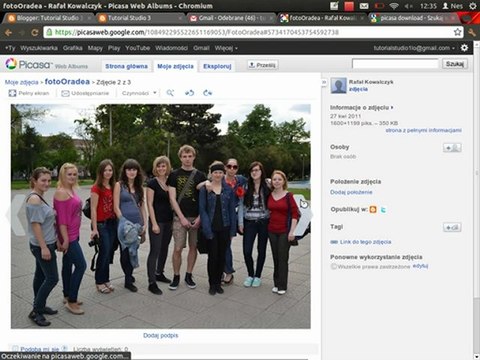Image resolution: width=480 pixels, height=360 pixels.
Task: Open zdjęcia link under Rafał Kowalczyk
Action: click(358, 89)
